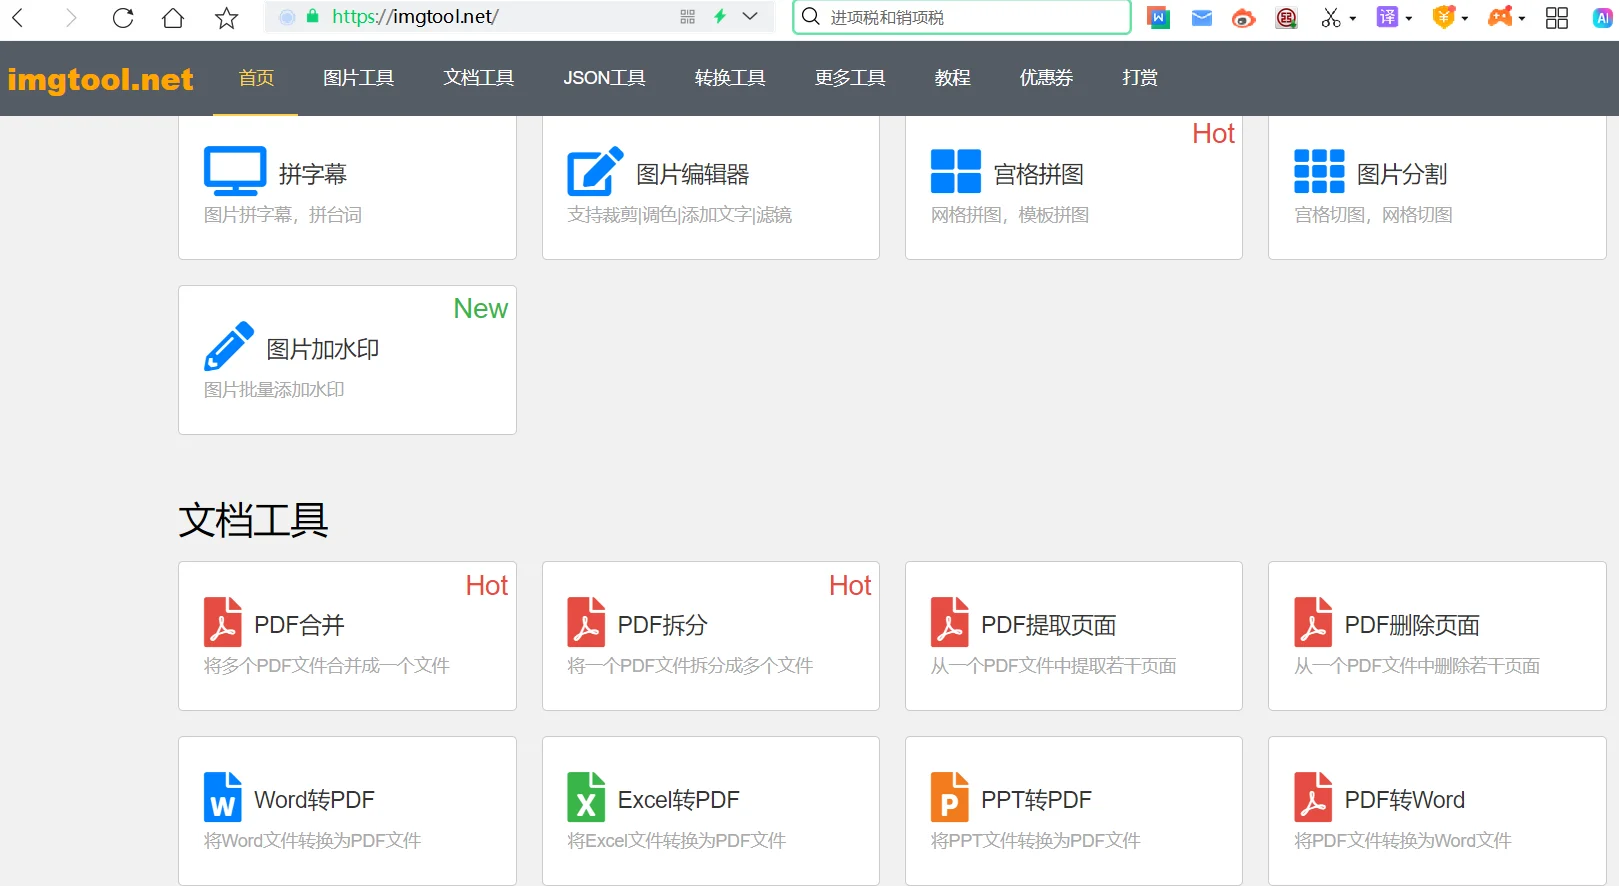Open the QR code icon in address bar
1619x886 pixels.
point(687,16)
